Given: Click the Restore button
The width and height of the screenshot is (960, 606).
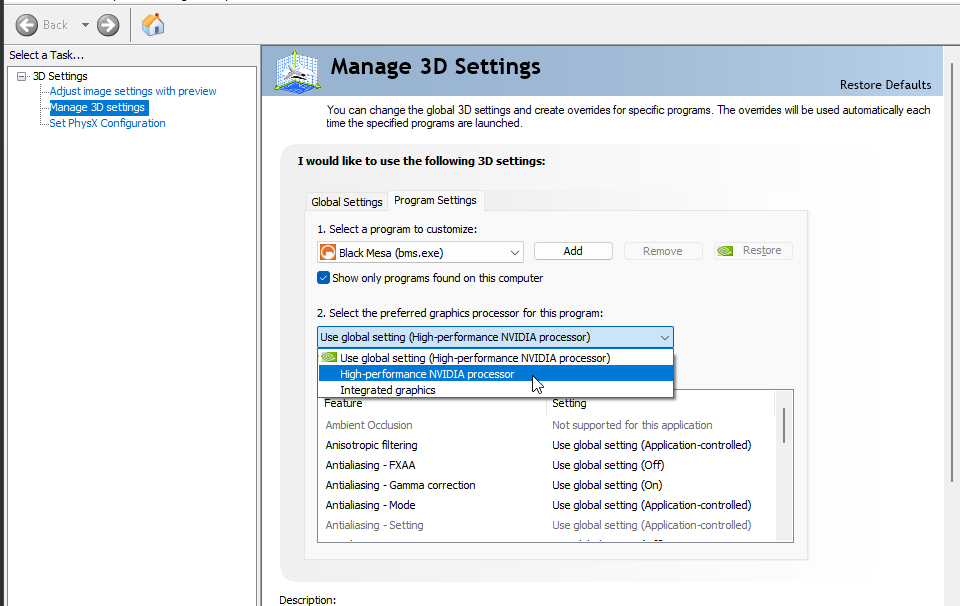Looking at the screenshot, I should 753,251.
